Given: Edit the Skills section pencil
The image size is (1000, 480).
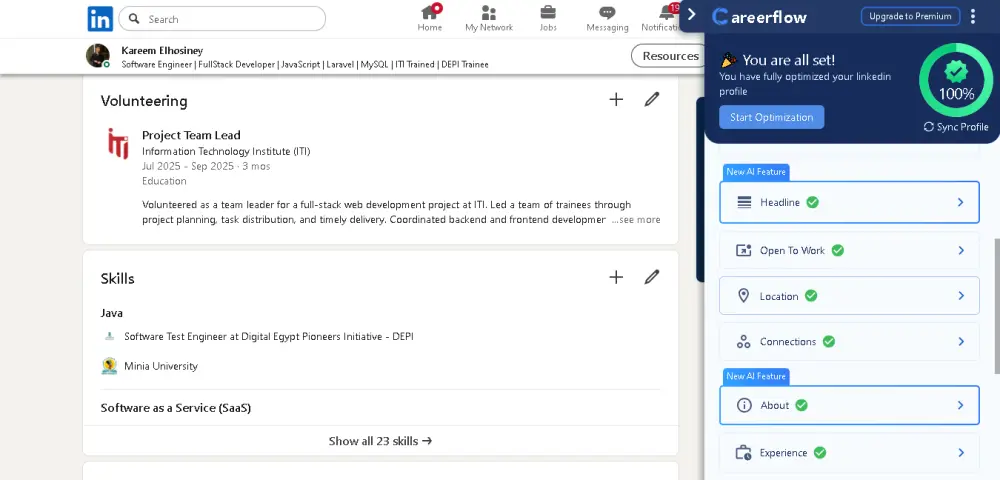Looking at the screenshot, I should click(651, 277).
